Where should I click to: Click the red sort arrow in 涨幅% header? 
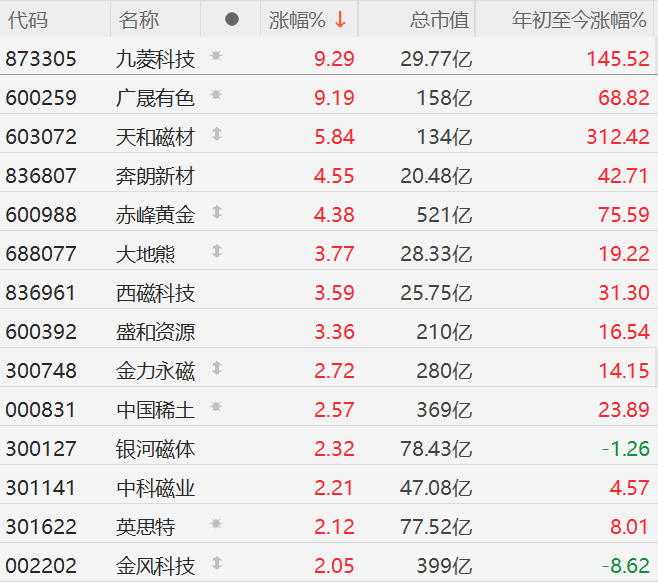340,20
